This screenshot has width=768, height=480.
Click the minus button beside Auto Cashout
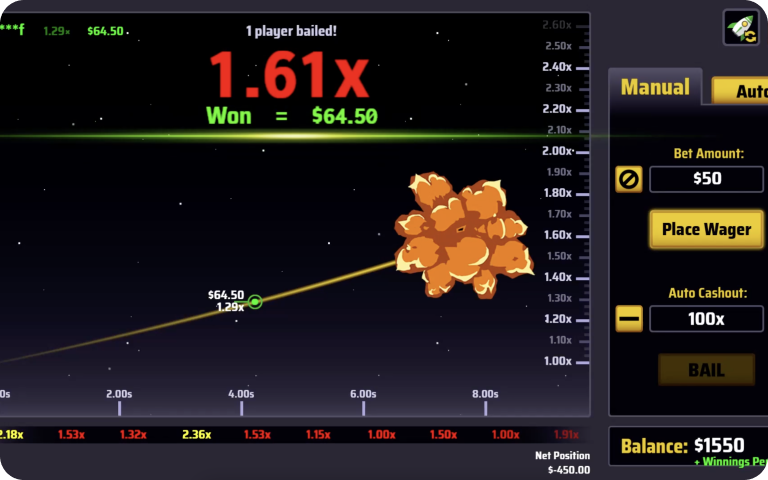[x=629, y=318]
